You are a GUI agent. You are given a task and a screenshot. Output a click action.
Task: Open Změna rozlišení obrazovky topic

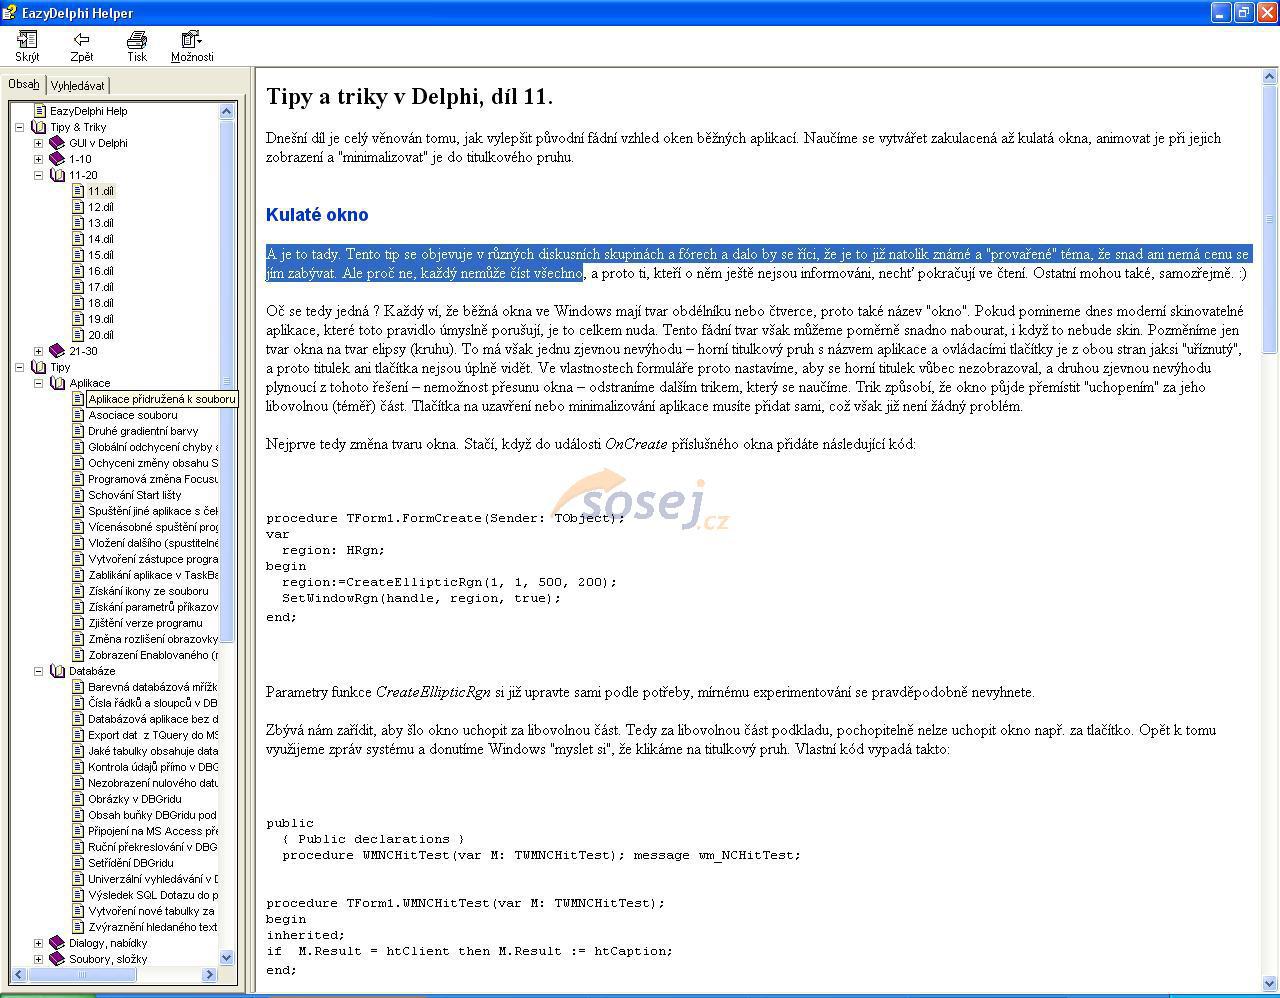coord(152,639)
